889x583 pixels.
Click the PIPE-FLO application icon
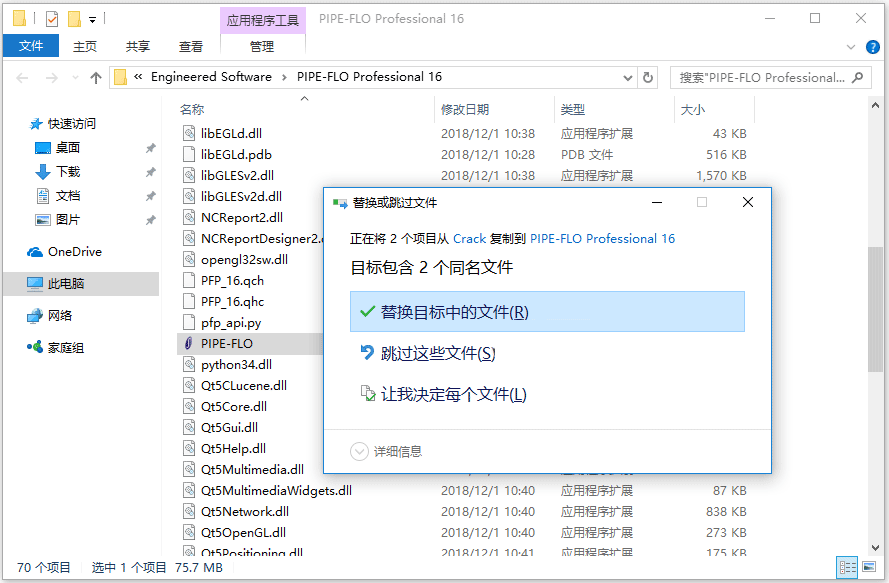pyautogui.click(x=189, y=343)
